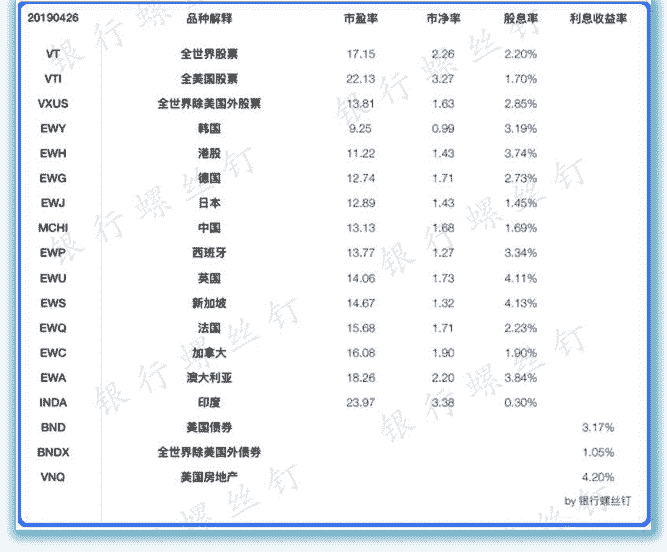This screenshot has width=667, height=552.
Task: Click the 3.17% interest yield value
Action: (x=597, y=427)
